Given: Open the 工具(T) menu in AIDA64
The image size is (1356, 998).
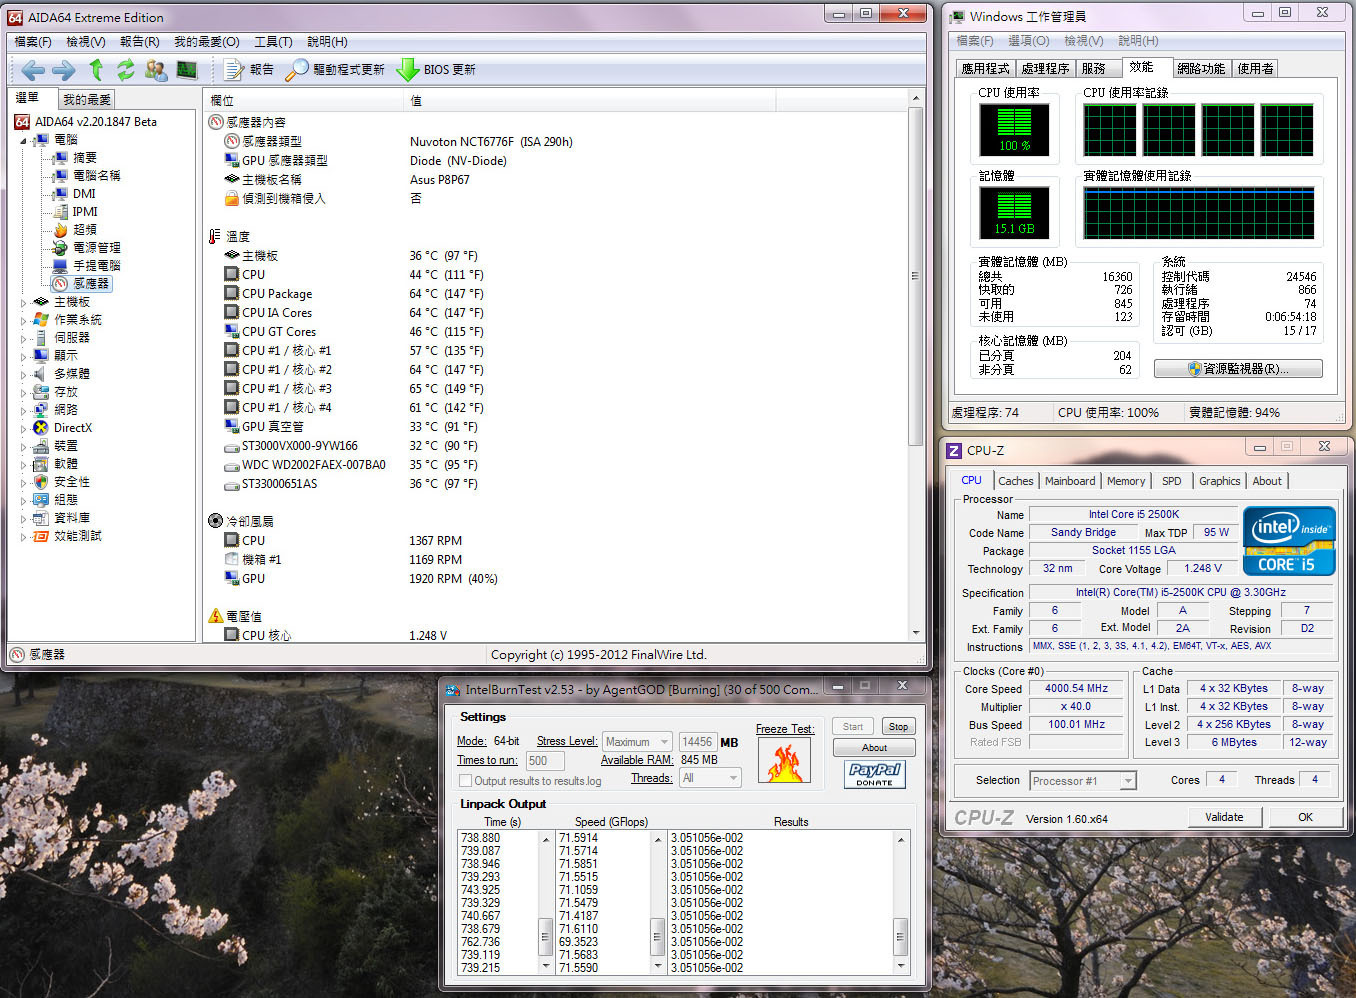Looking at the screenshot, I should point(273,42).
